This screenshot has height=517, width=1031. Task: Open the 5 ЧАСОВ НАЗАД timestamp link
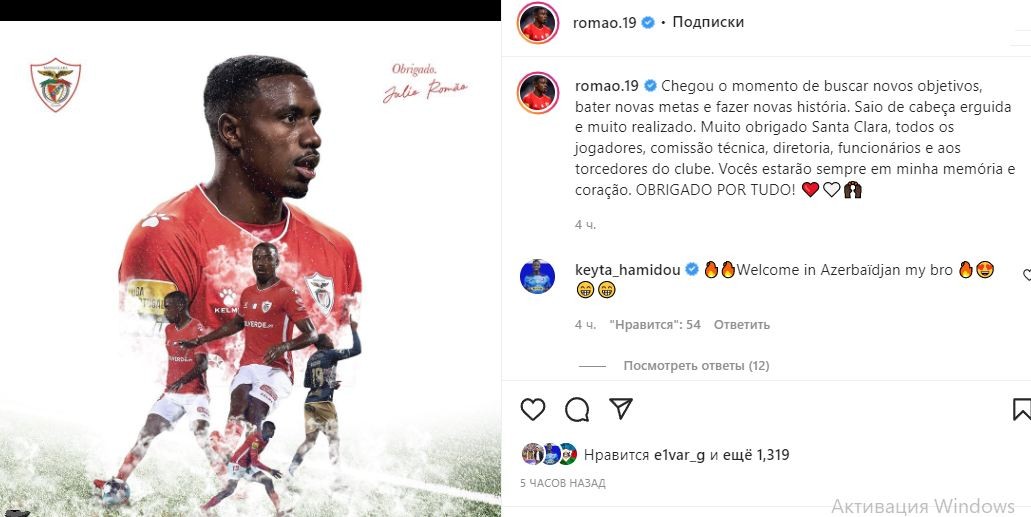[x=563, y=483]
